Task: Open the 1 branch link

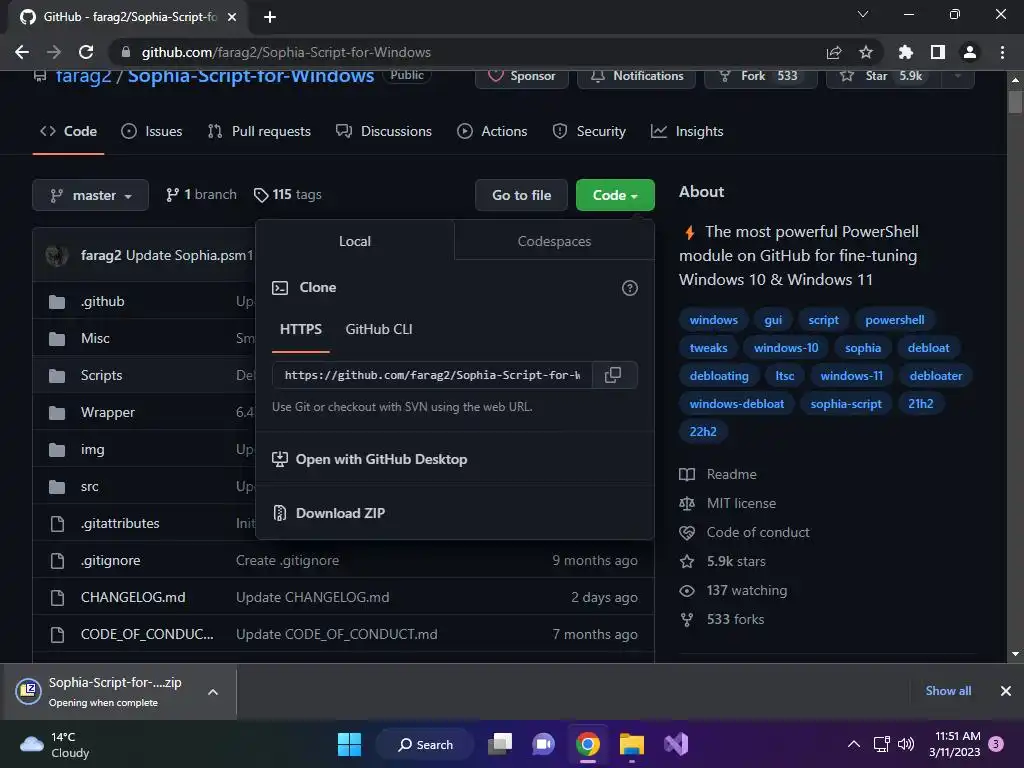Action: pos(201,195)
